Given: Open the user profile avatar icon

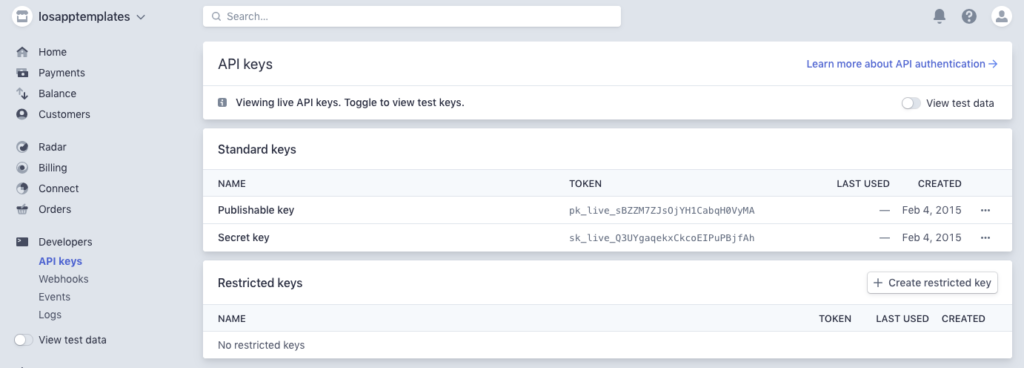Looking at the screenshot, I should (1001, 16).
